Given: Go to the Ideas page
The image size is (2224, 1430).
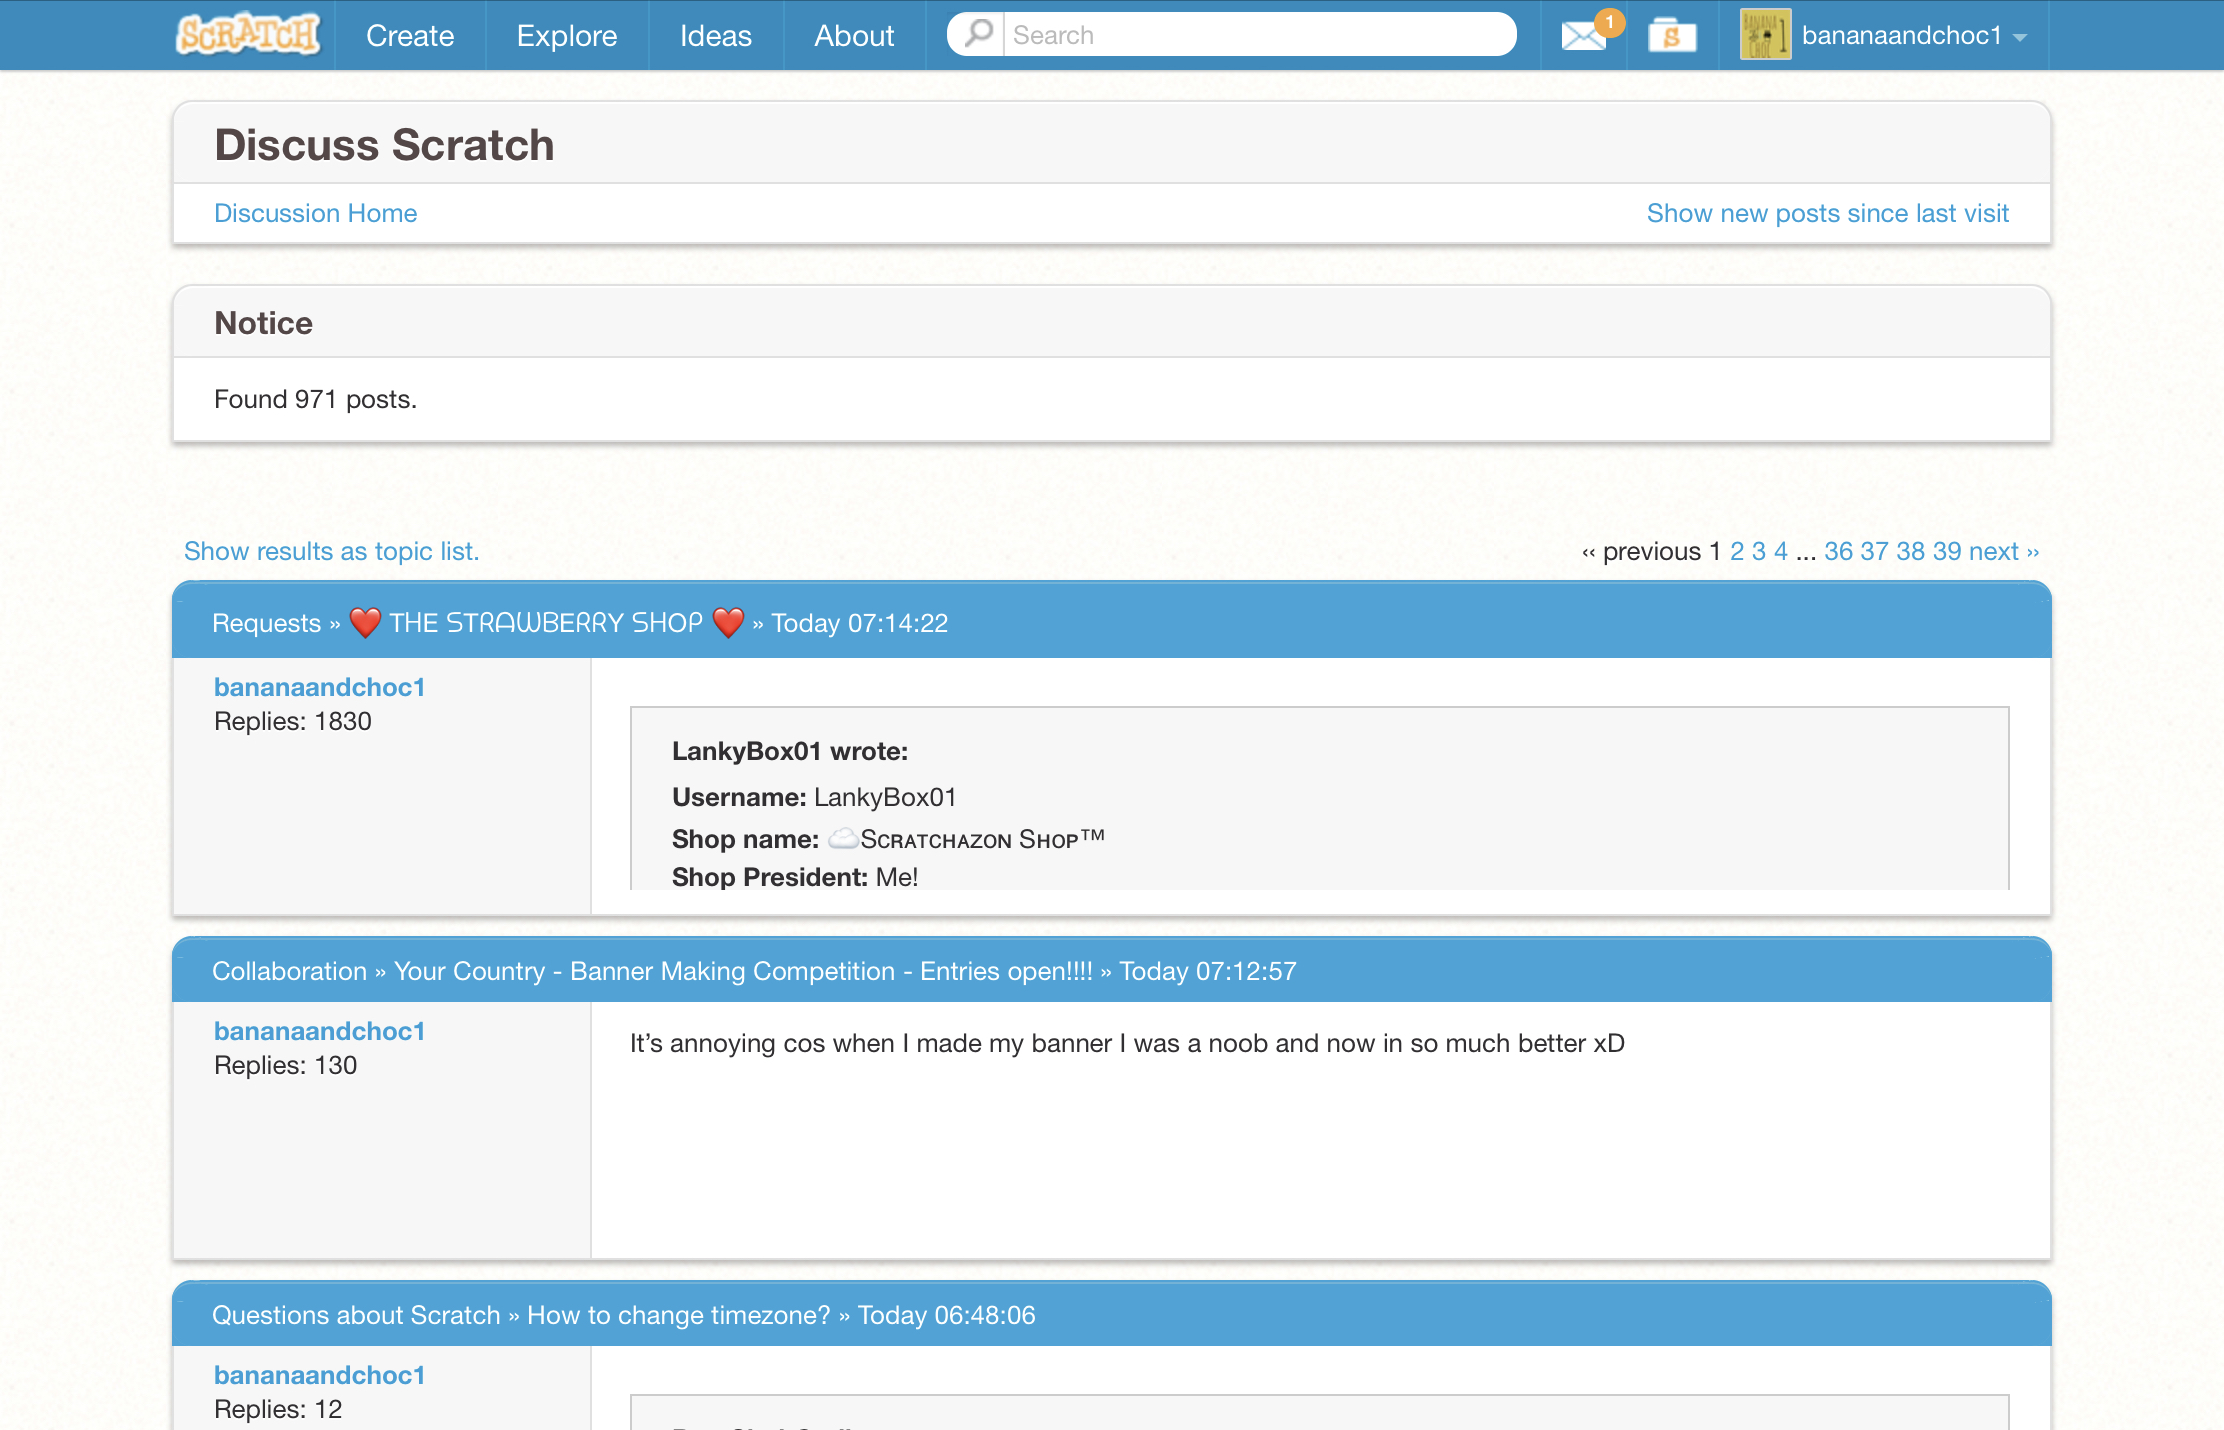Looking at the screenshot, I should point(716,35).
